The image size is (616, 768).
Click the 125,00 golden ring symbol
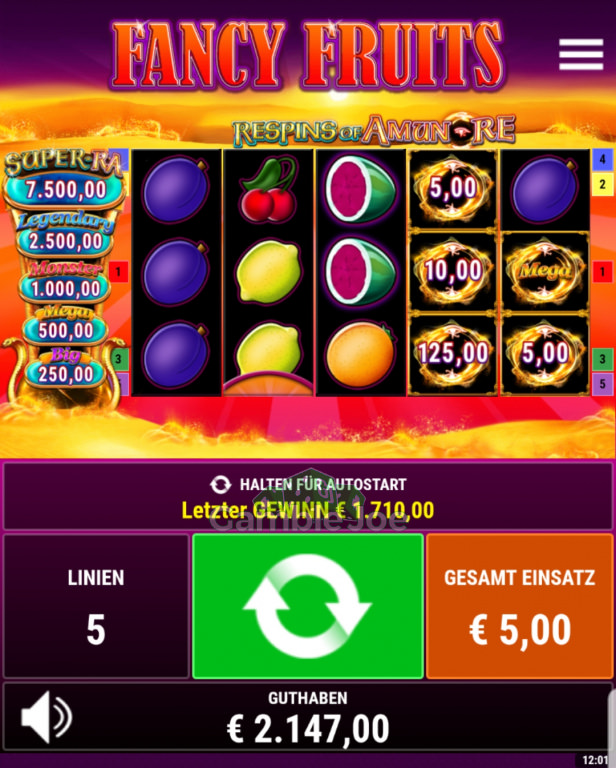[x=453, y=354]
